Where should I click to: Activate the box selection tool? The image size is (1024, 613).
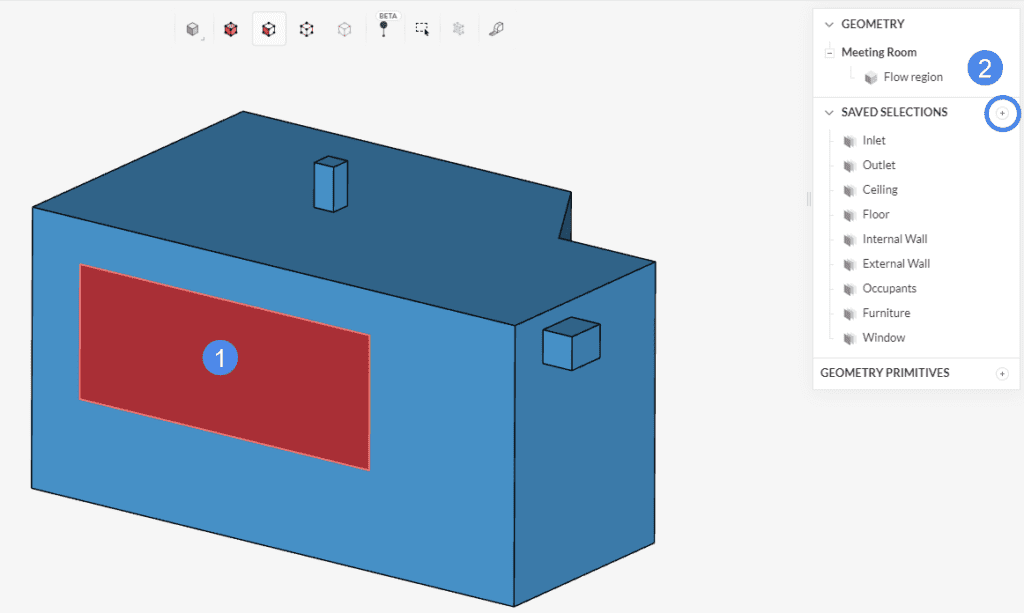[x=421, y=28]
